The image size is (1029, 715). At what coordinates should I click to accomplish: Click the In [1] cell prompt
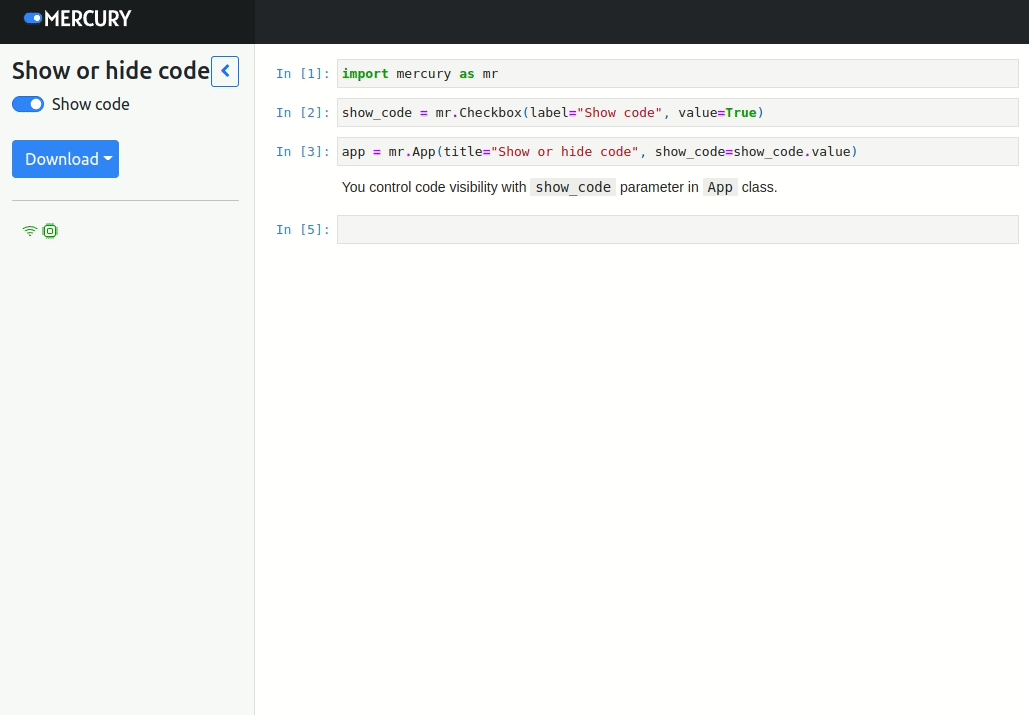point(301,73)
